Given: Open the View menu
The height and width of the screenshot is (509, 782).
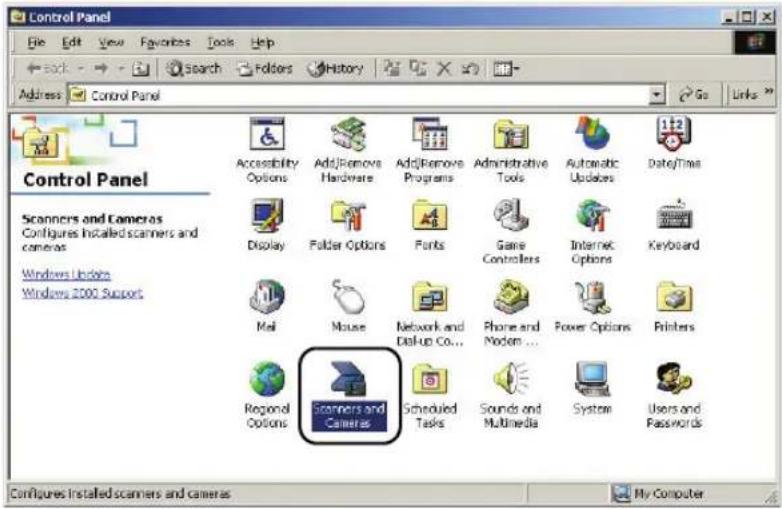Looking at the screenshot, I should (x=111, y=42).
